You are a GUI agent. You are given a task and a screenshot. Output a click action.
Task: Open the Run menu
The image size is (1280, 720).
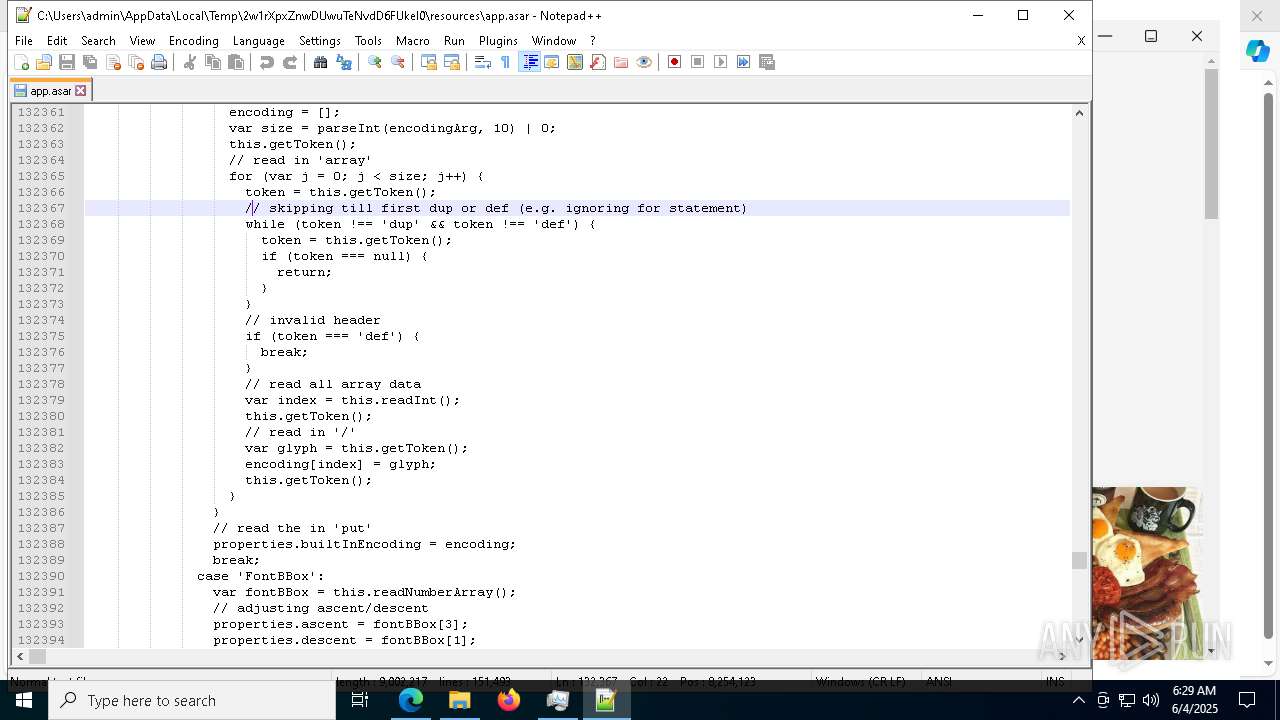coord(454,41)
